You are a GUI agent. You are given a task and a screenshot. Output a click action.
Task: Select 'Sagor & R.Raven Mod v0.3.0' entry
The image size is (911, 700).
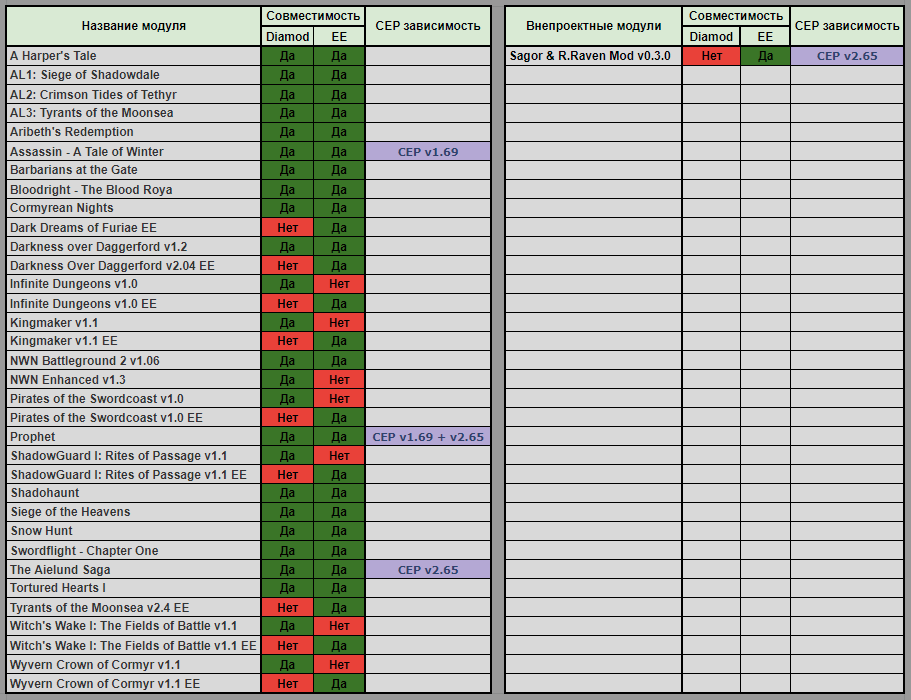[590, 56]
